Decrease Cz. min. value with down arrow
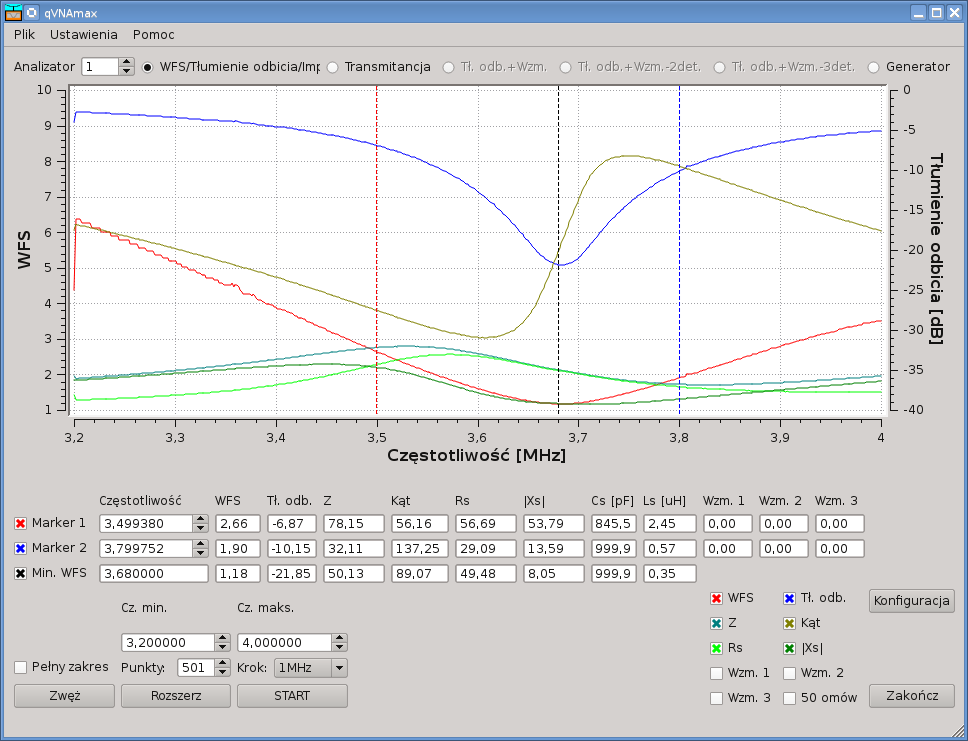Screen dimensions: 968x741 pyautogui.click(x=223, y=647)
